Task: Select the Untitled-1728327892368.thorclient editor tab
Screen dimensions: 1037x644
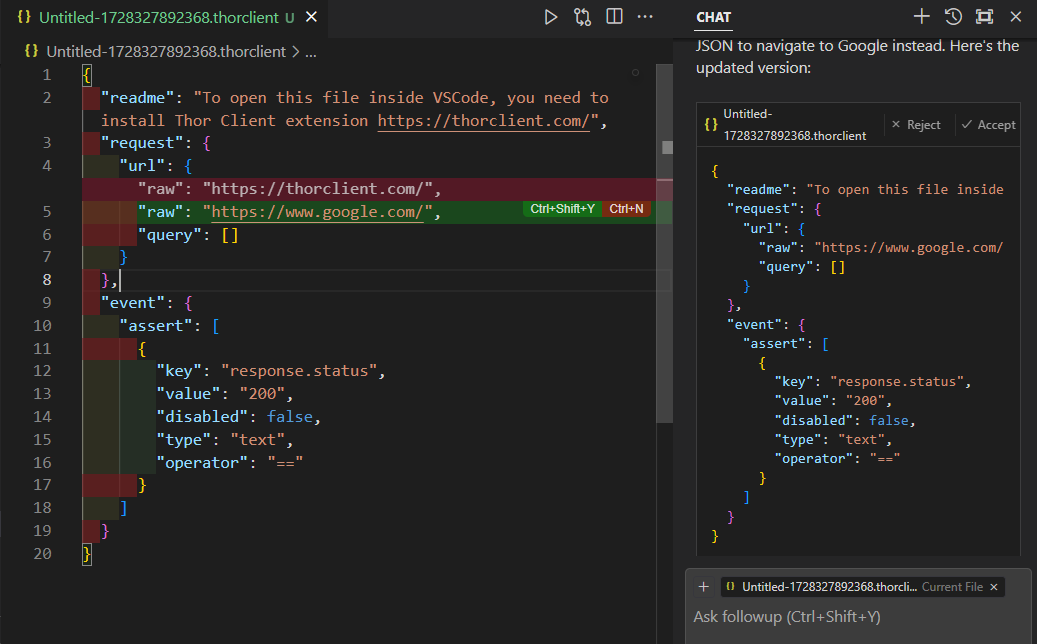Action: (158, 18)
